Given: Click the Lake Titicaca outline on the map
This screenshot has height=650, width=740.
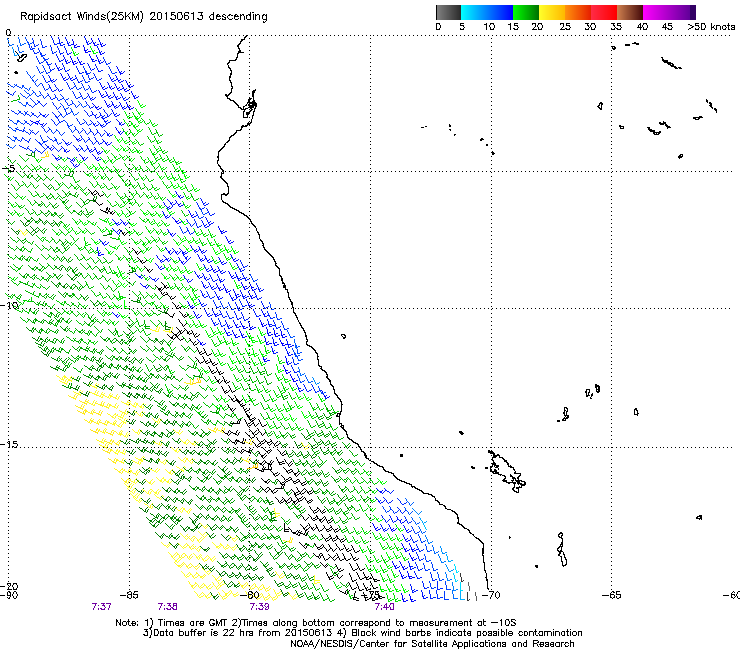Looking at the screenshot, I should tap(507, 472).
